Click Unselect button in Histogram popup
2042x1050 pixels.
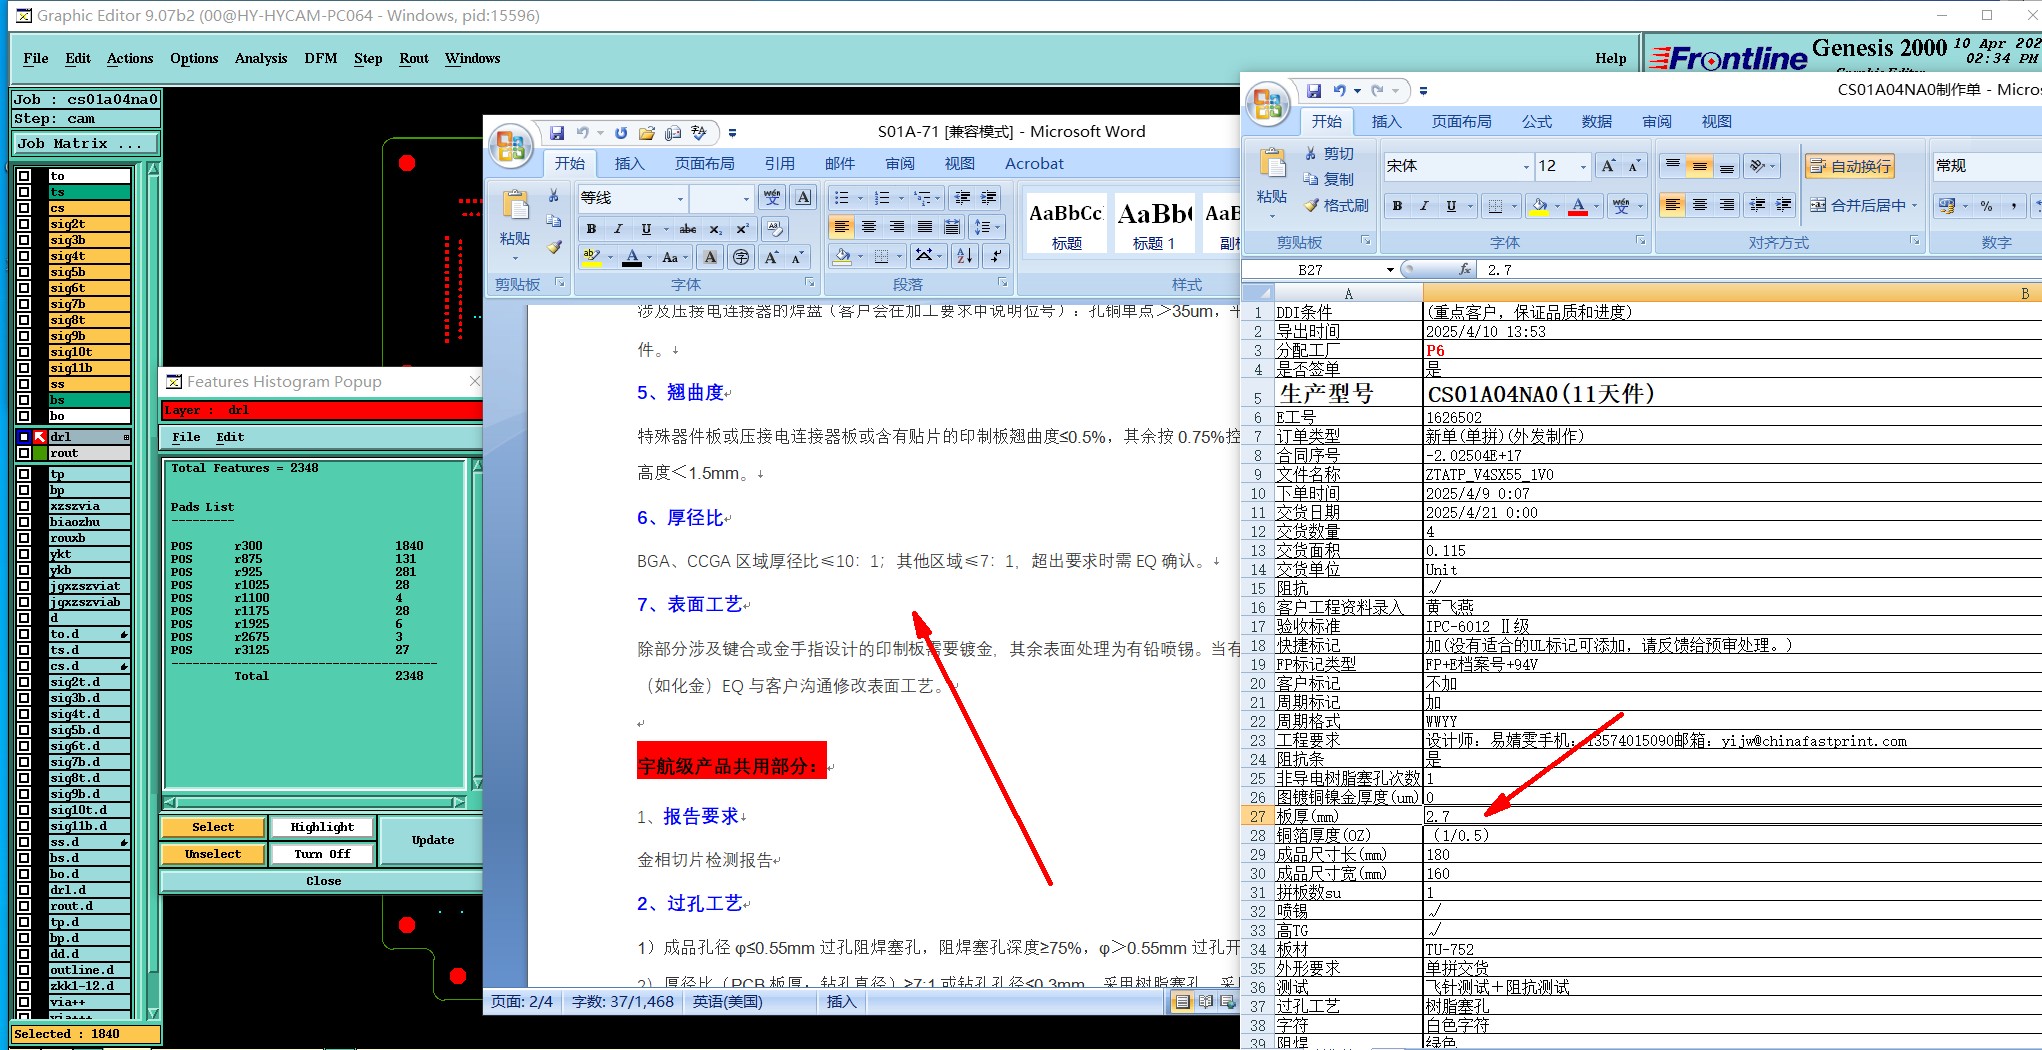(213, 854)
